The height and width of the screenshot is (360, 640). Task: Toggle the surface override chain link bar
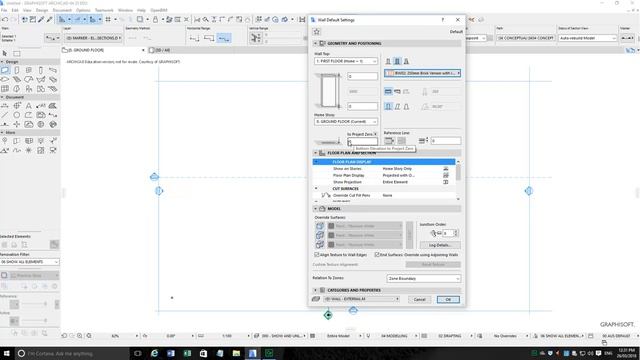pyautogui.click(x=409, y=235)
